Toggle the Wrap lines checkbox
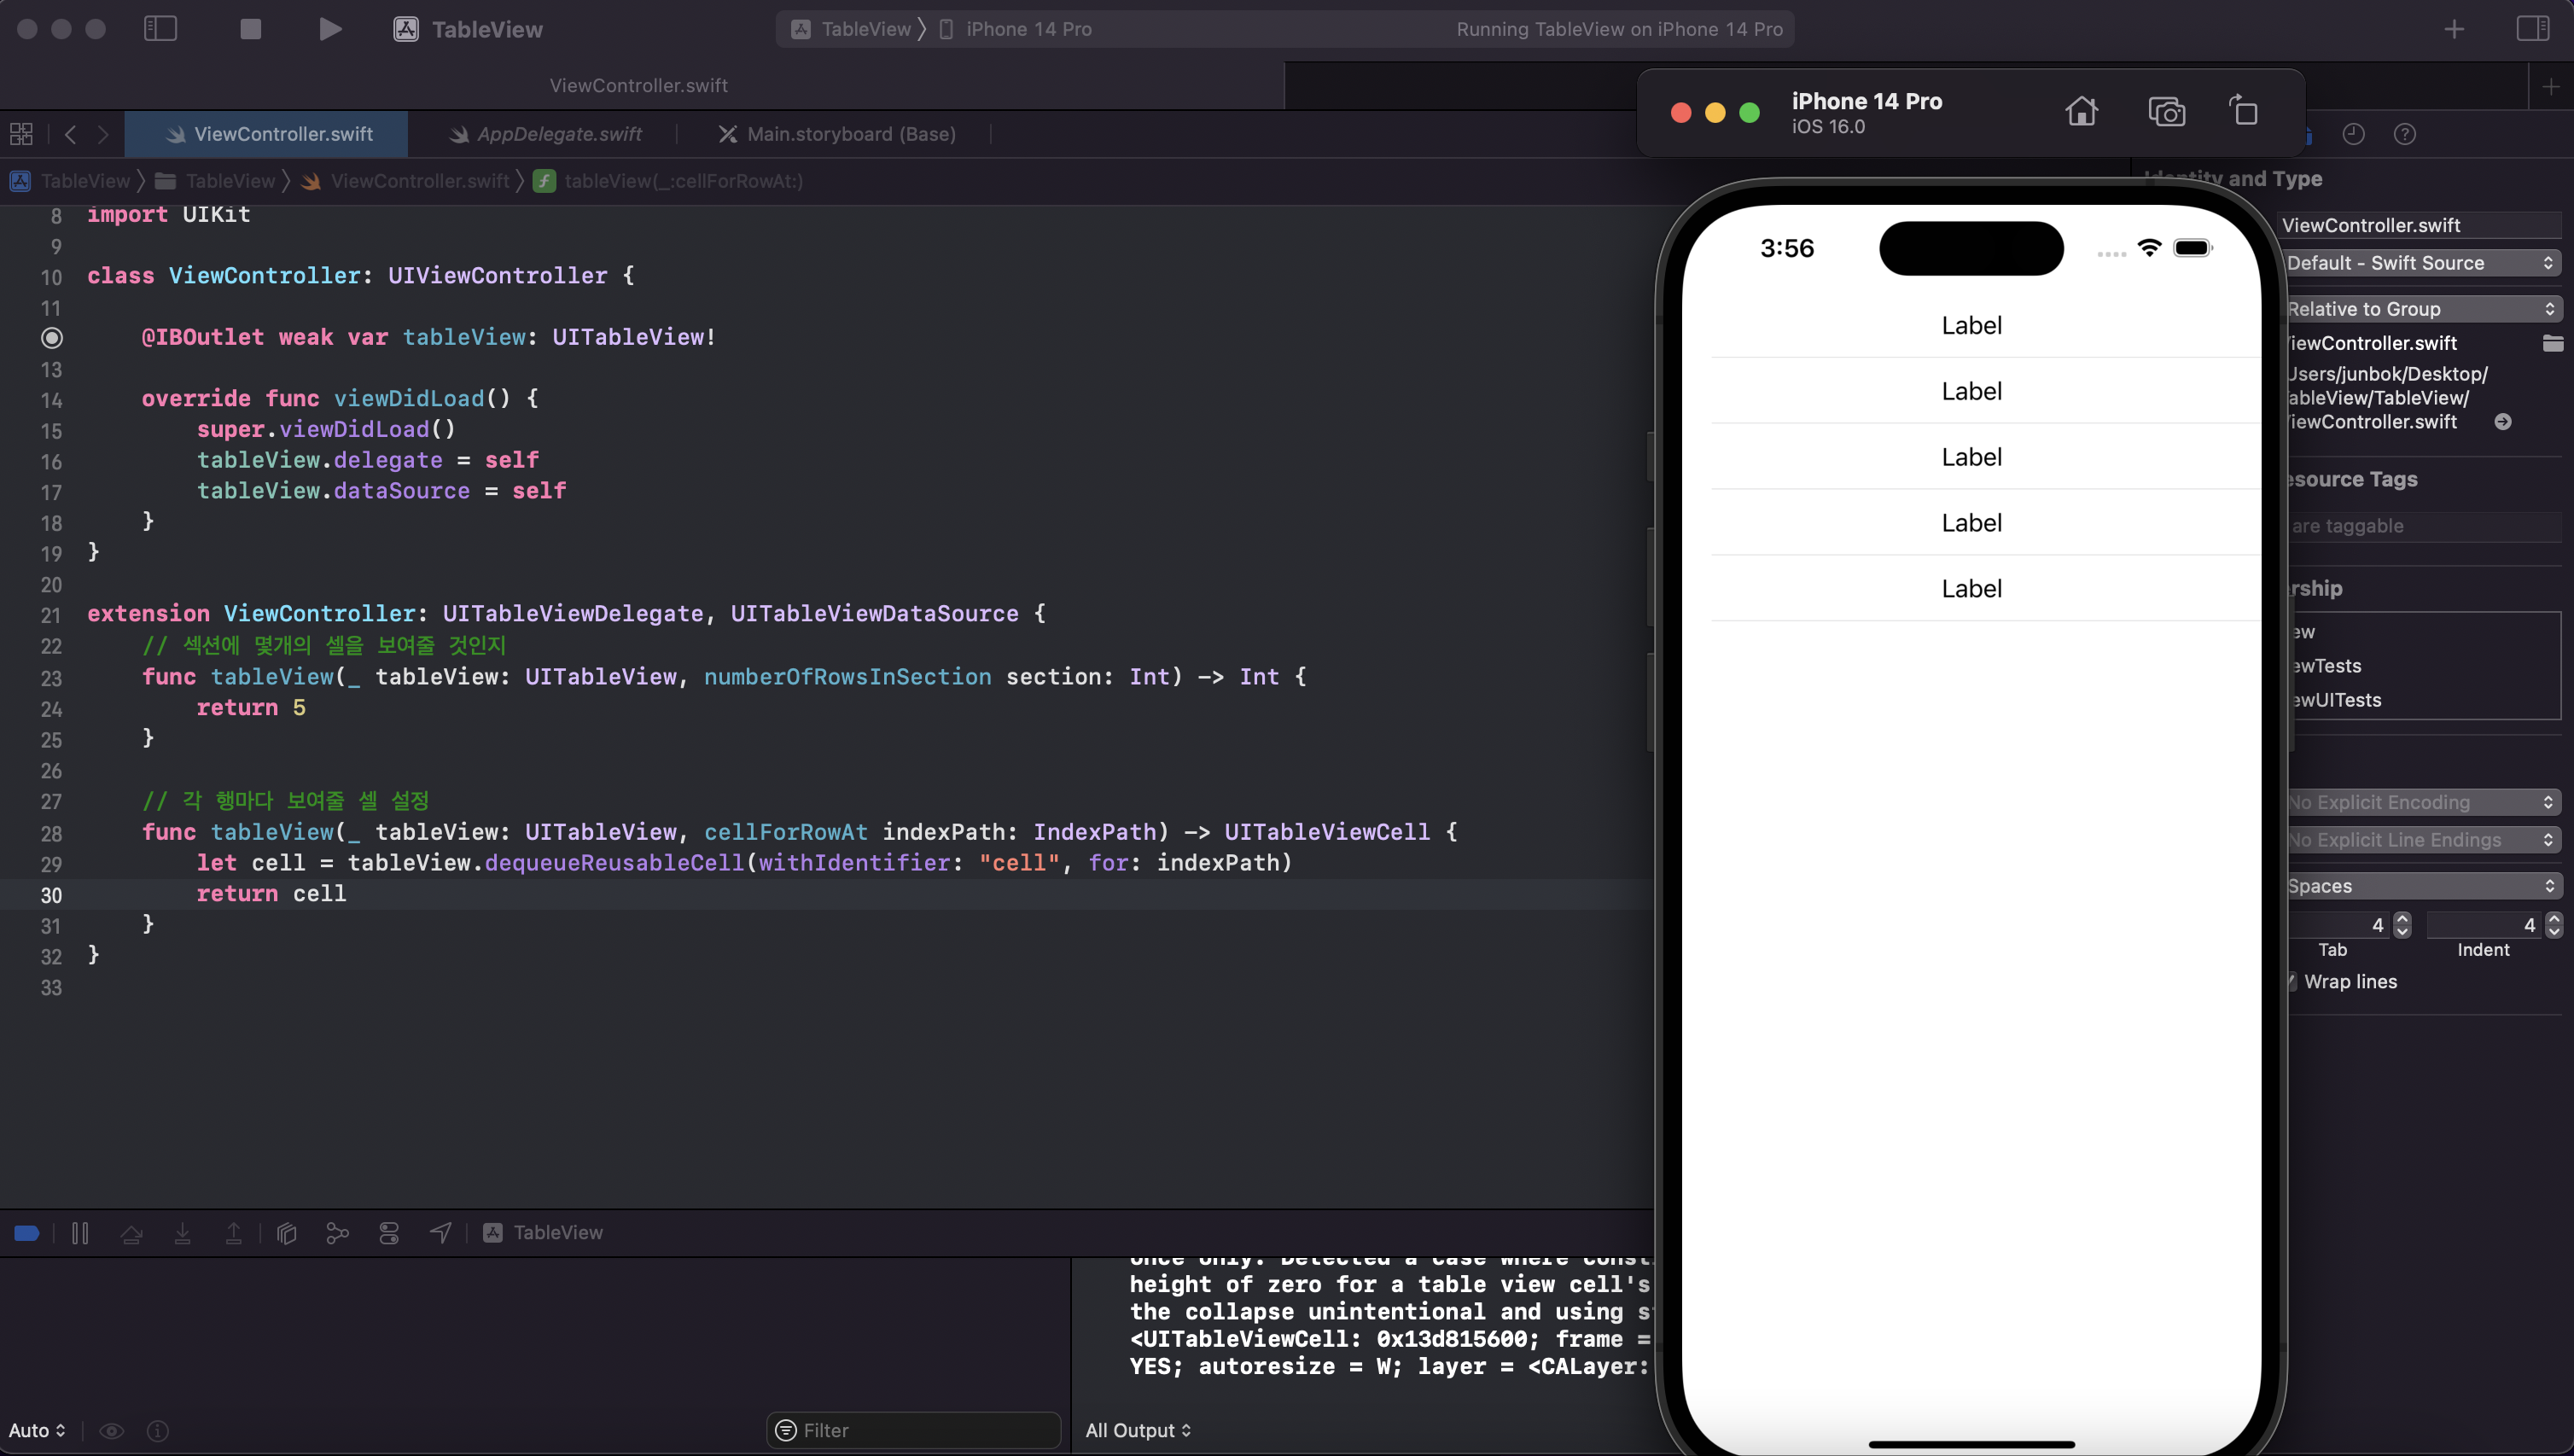Image resolution: width=2574 pixels, height=1456 pixels. tap(2293, 982)
